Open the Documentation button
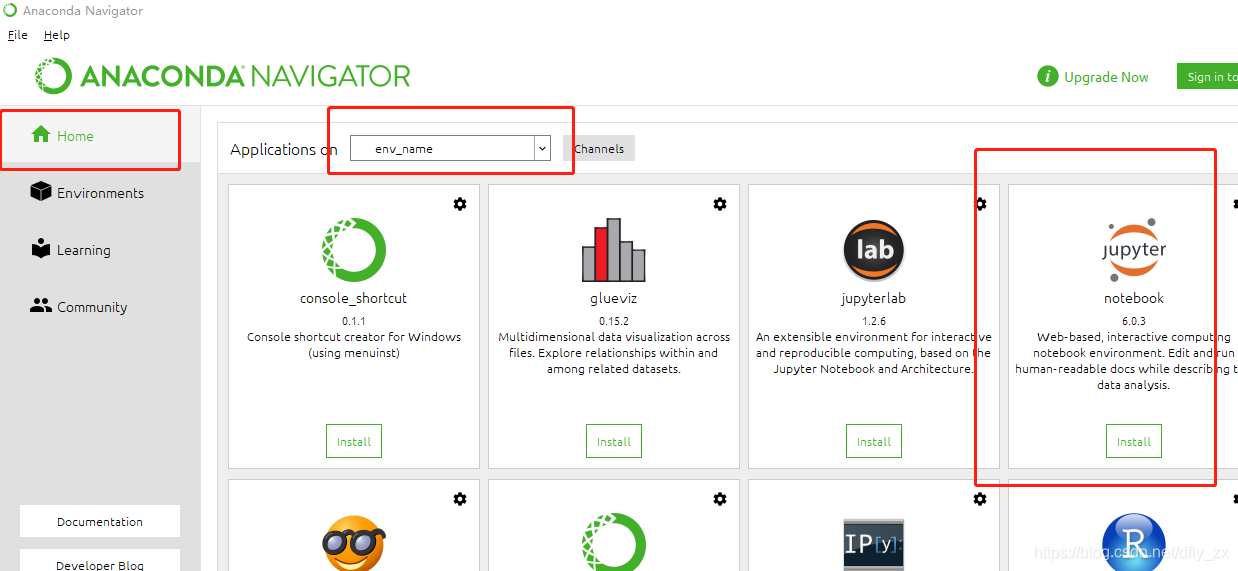Image resolution: width=1238 pixels, height=571 pixels. click(x=100, y=521)
